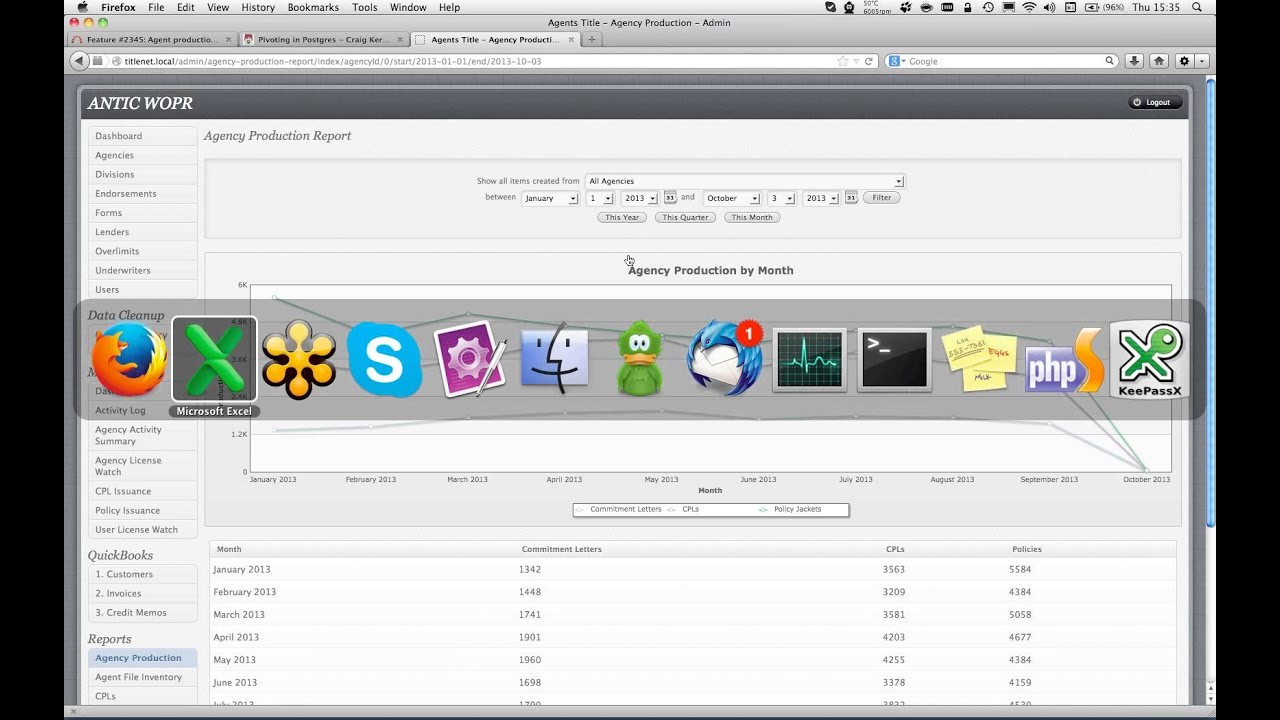This screenshot has height=720, width=1280.
Task: Switch to the php IDE icon
Action: (1065, 363)
